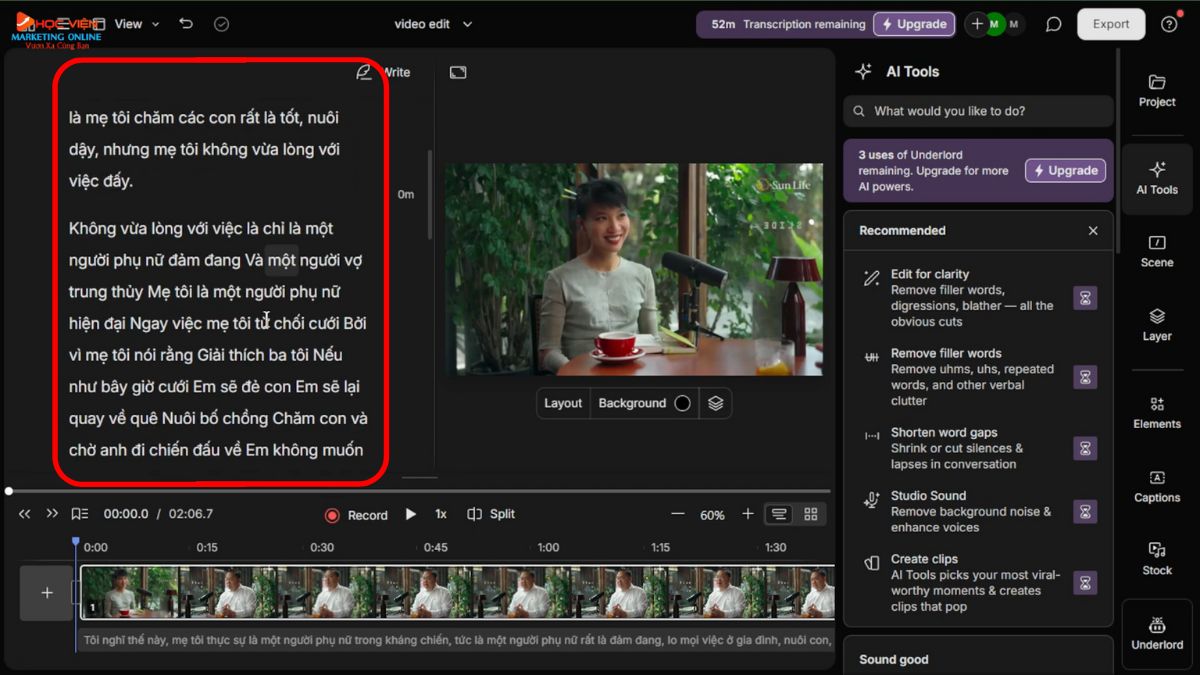Screen dimensions: 1200x675
Task: Open the Layer panel in the sidebar
Action: pos(1157,325)
